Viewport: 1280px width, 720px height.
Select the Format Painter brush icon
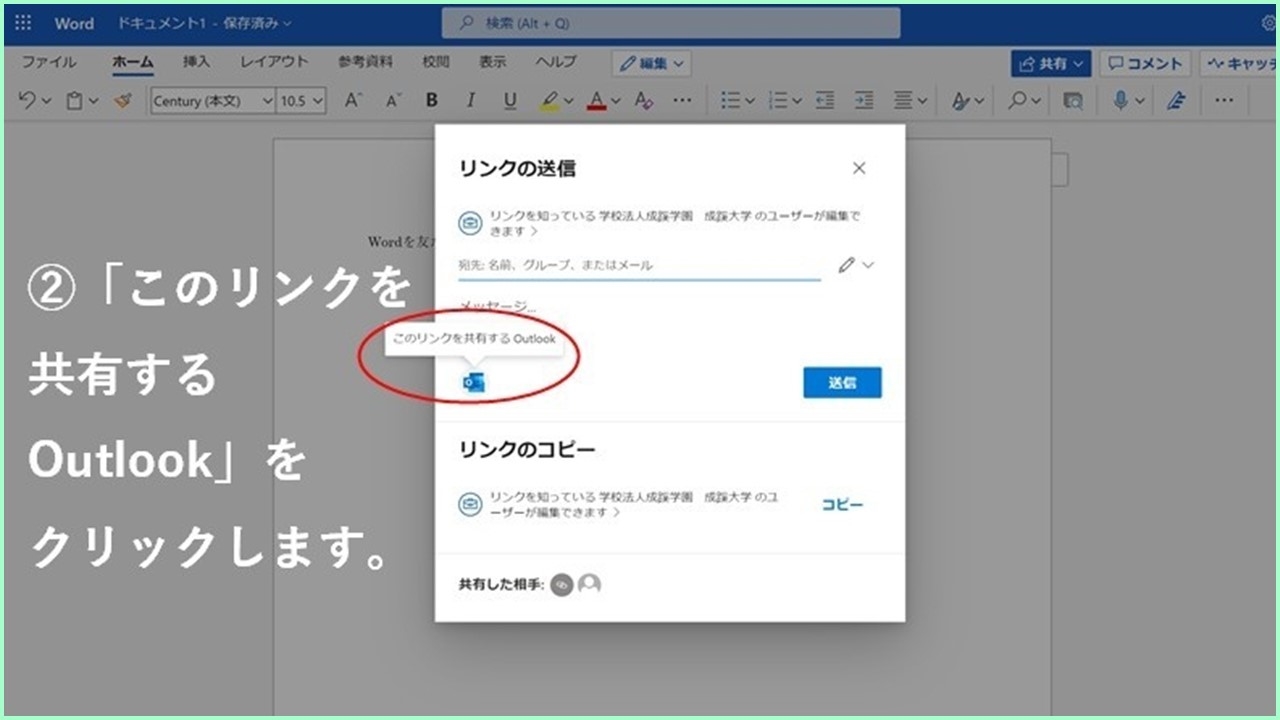click(x=123, y=100)
